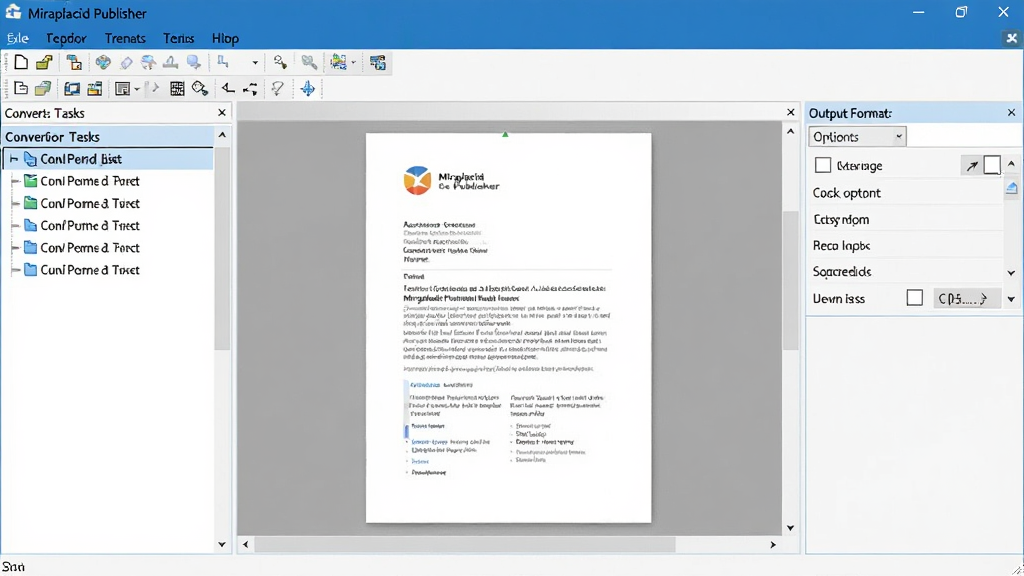Screen dimensions: 1024x576
Task: Toggle the Uevn lass checkbox
Action: click(x=915, y=298)
